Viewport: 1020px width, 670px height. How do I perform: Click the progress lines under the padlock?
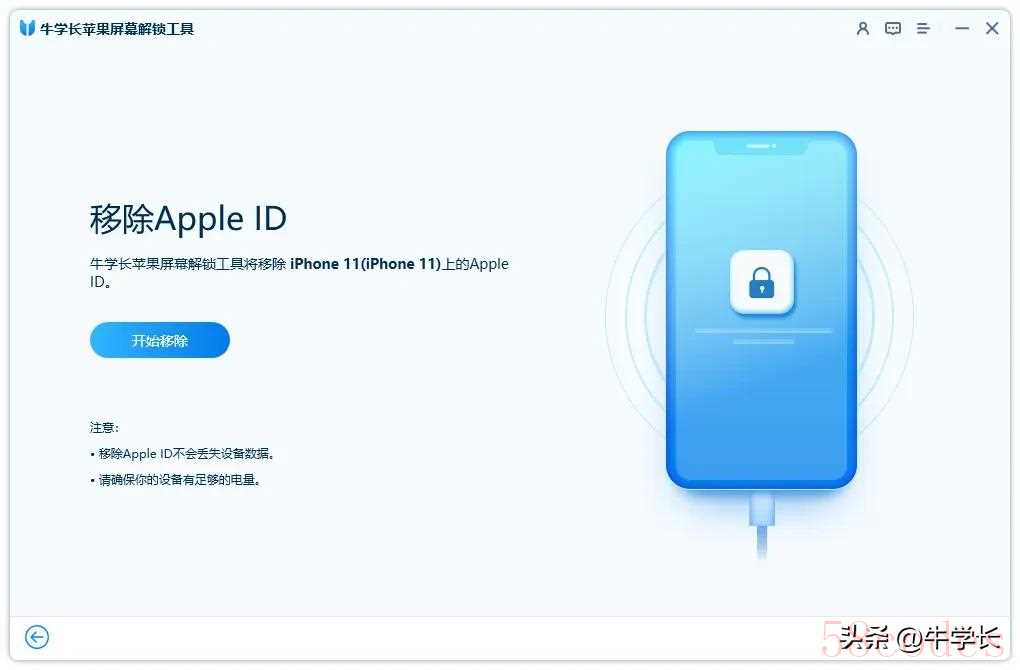pos(763,336)
